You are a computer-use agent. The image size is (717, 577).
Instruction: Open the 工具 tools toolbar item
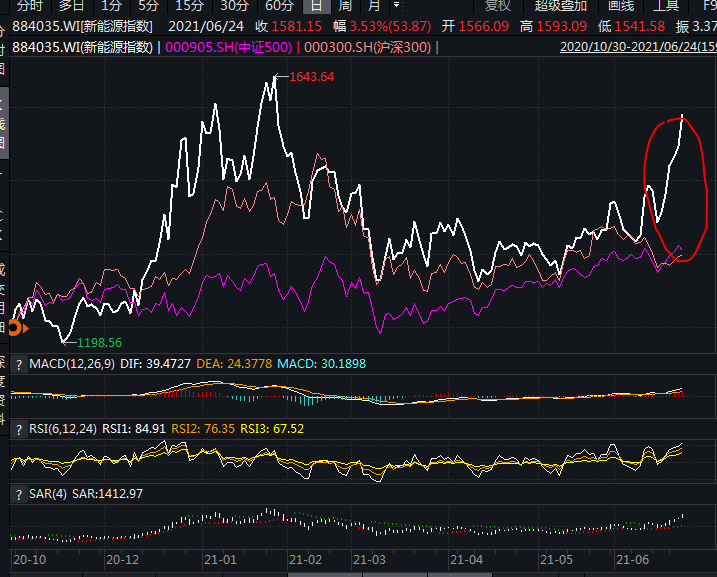(667, 6)
